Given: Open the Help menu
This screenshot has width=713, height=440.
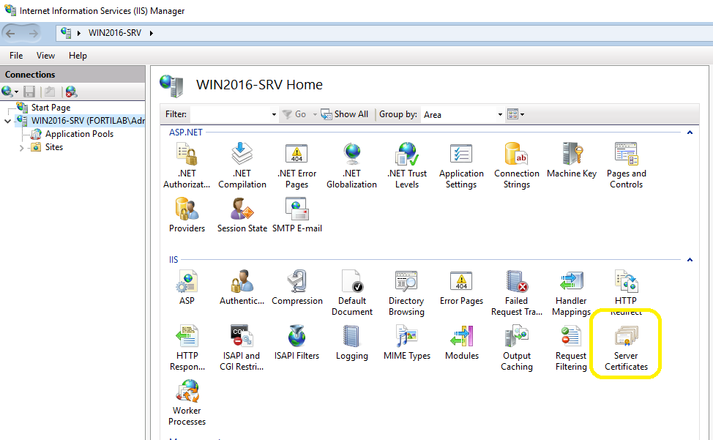Looking at the screenshot, I should coord(78,55).
